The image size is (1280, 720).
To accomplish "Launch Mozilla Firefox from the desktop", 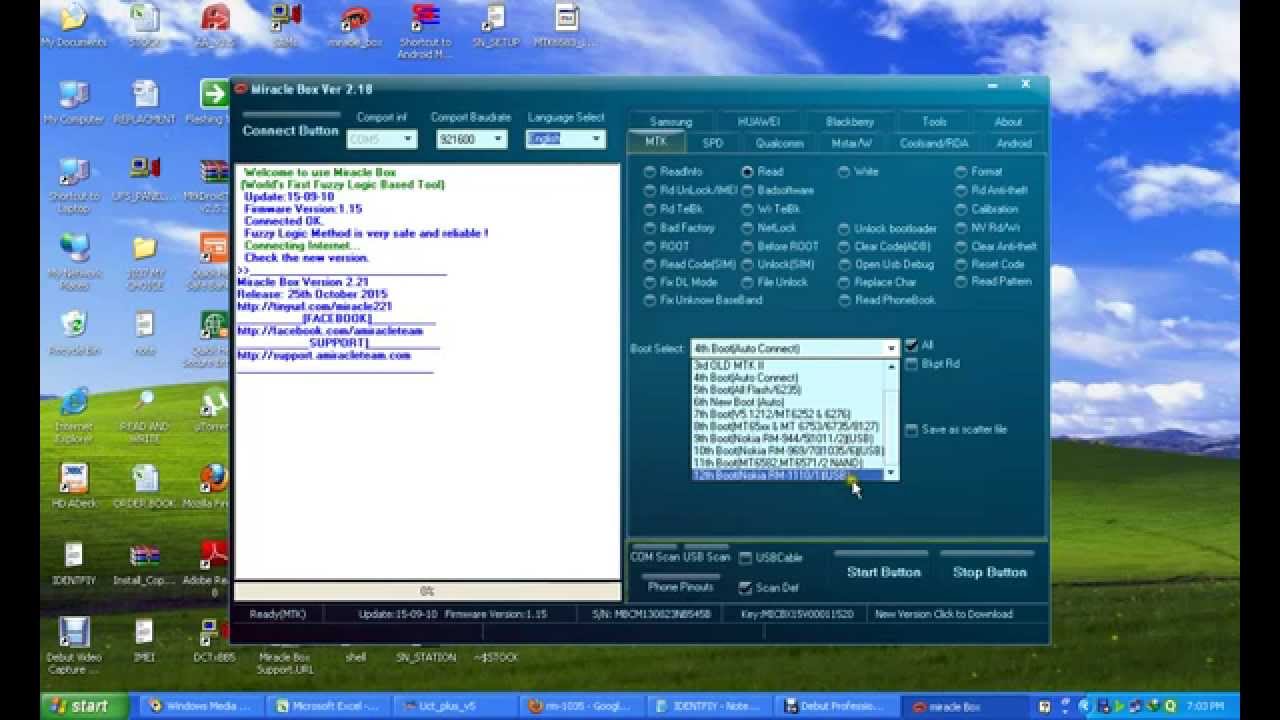I will coord(213,486).
